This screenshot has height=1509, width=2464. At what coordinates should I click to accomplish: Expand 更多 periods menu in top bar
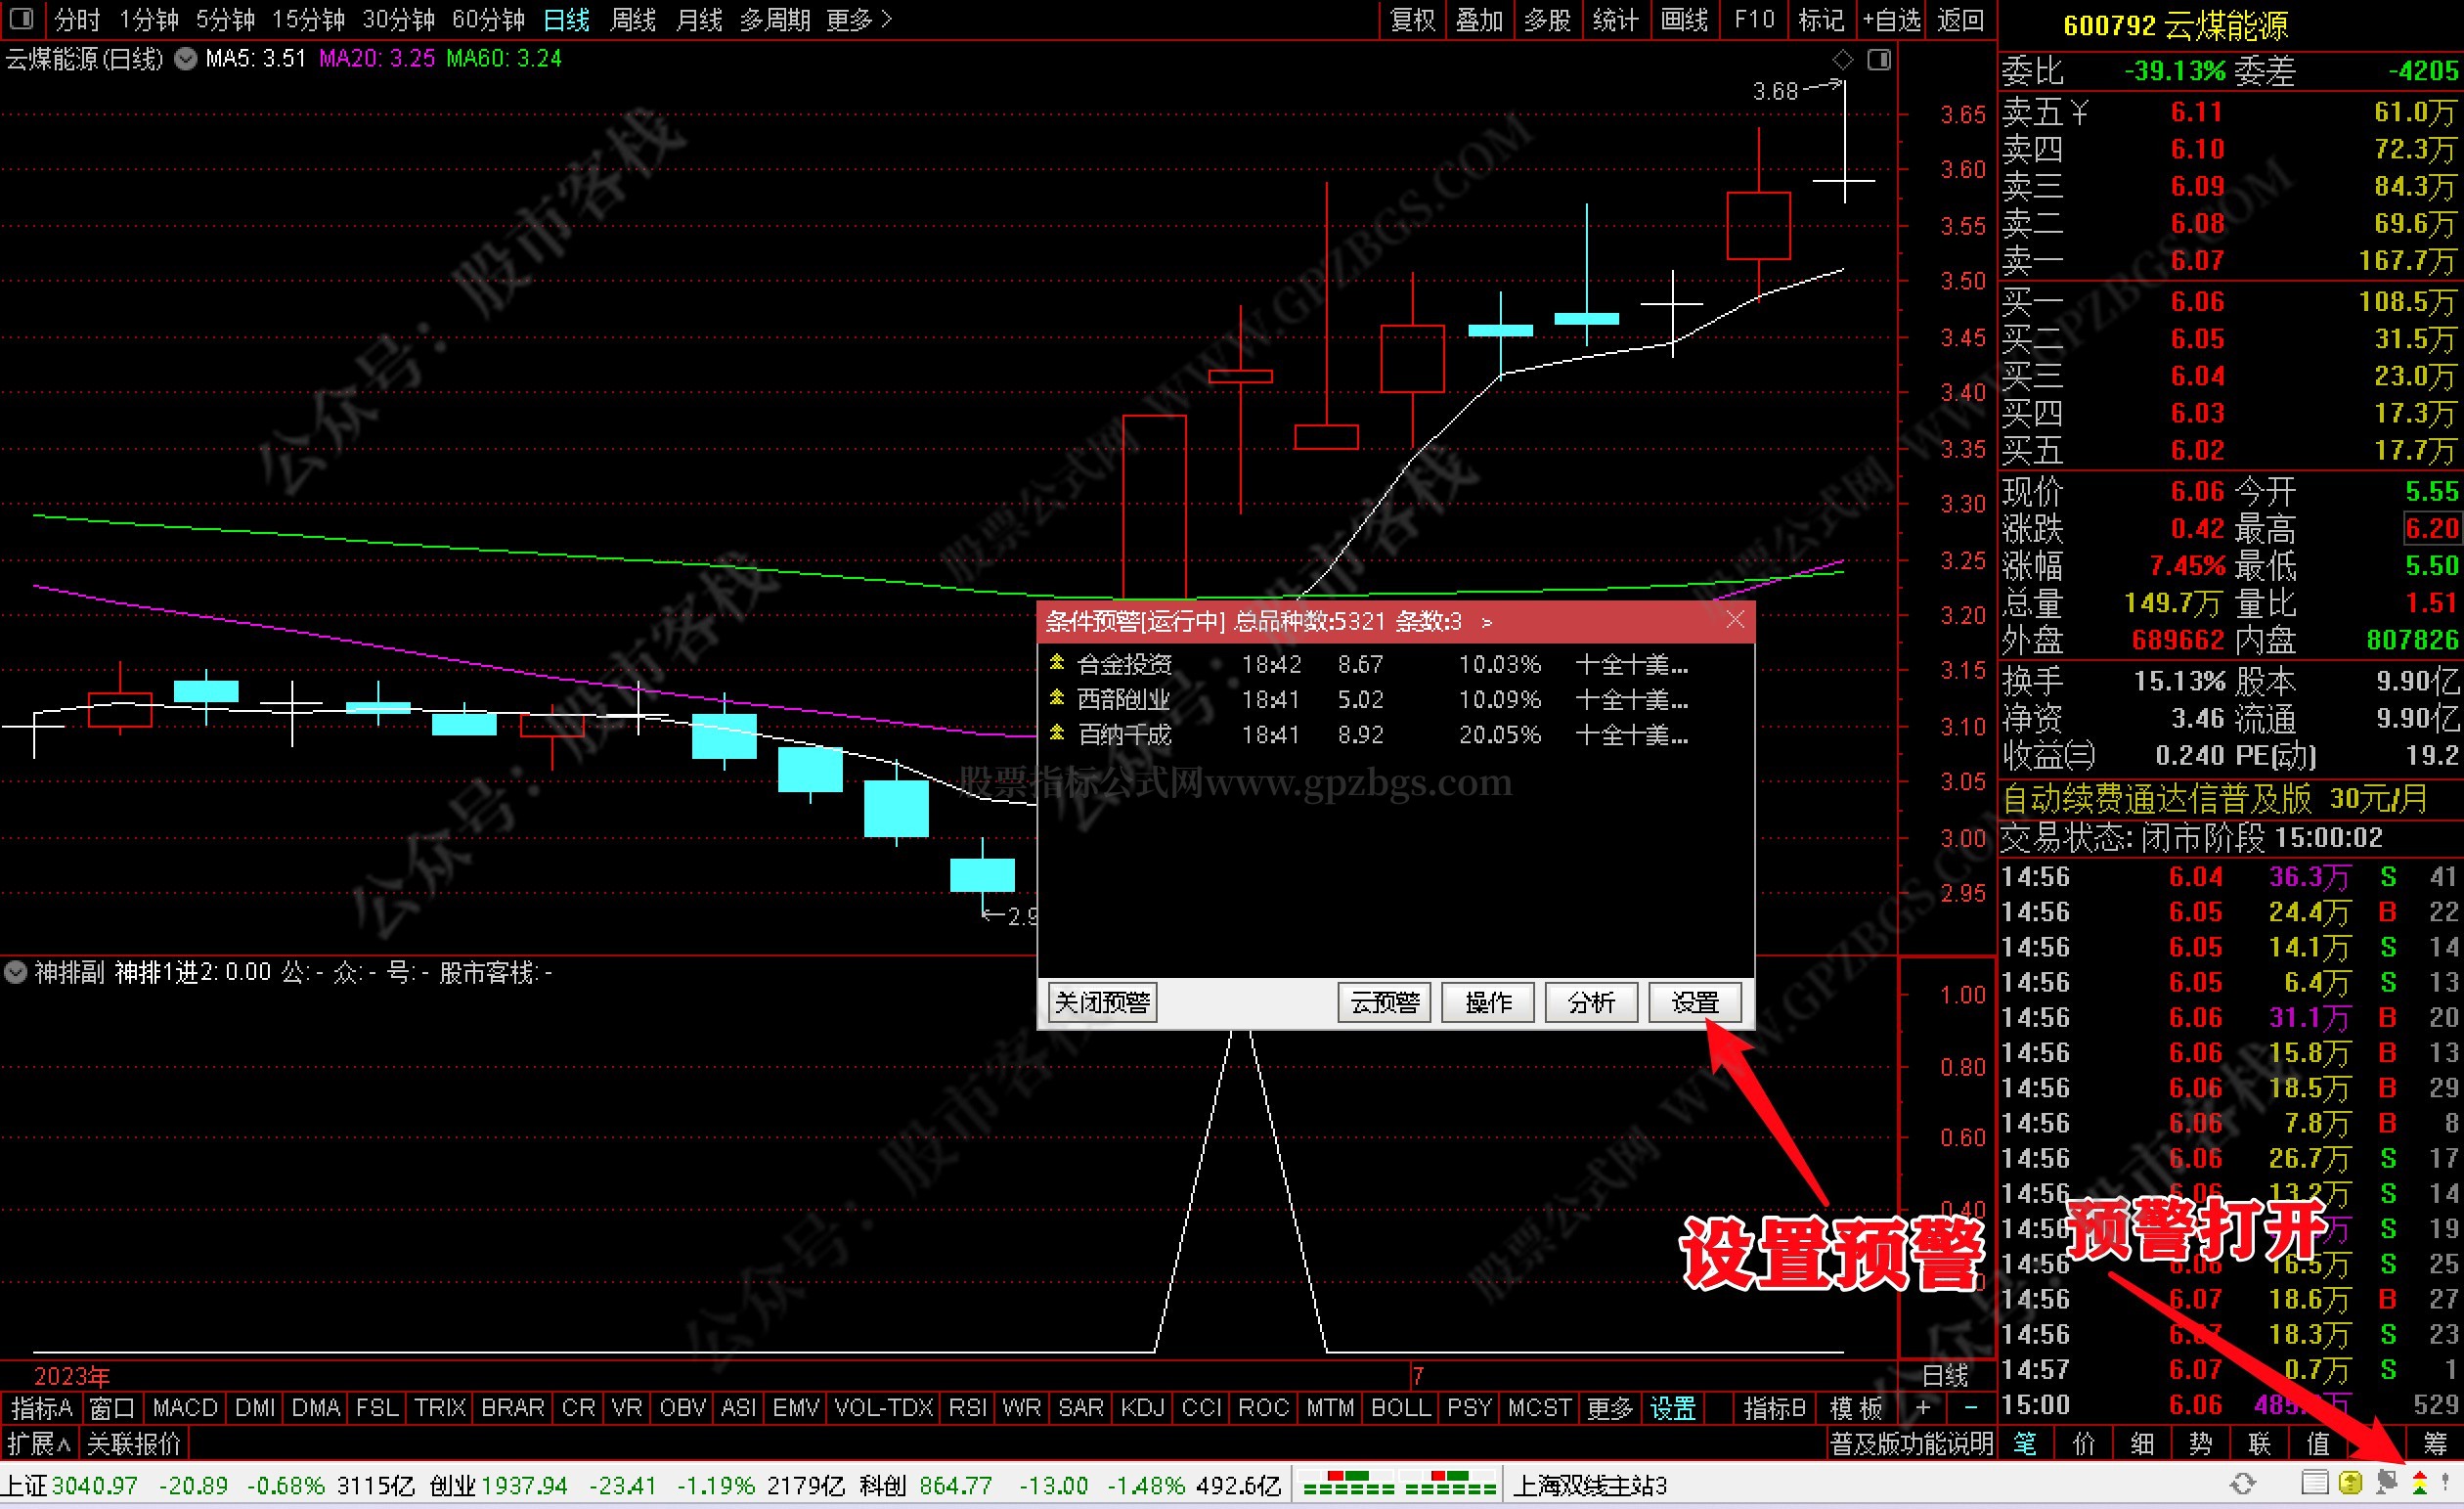[859, 19]
